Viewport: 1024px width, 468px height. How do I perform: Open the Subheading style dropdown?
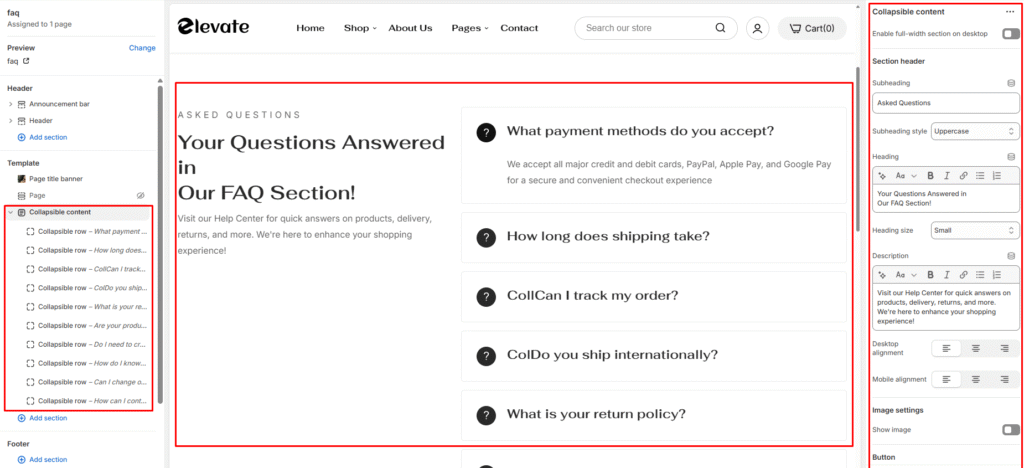975,131
